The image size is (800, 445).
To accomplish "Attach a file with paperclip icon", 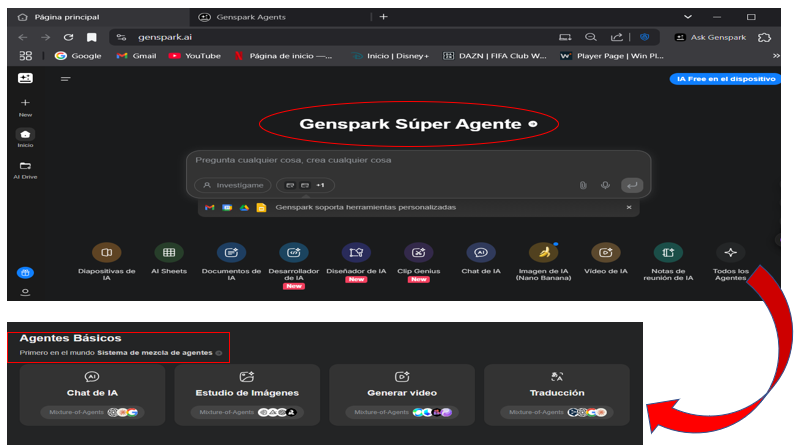I will coord(583,185).
